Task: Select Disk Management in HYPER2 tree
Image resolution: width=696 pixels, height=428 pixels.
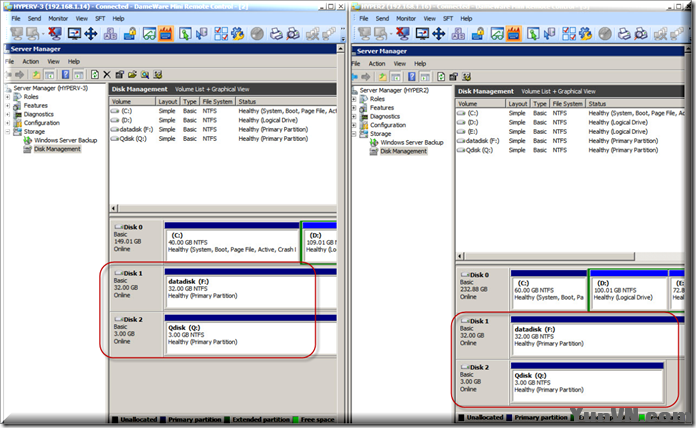Action: pyautogui.click(x=403, y=151)
